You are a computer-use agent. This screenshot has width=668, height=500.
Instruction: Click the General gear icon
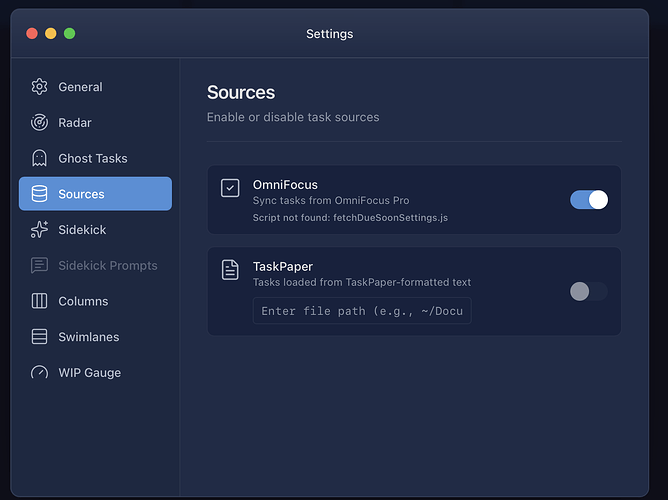(39, 87)
